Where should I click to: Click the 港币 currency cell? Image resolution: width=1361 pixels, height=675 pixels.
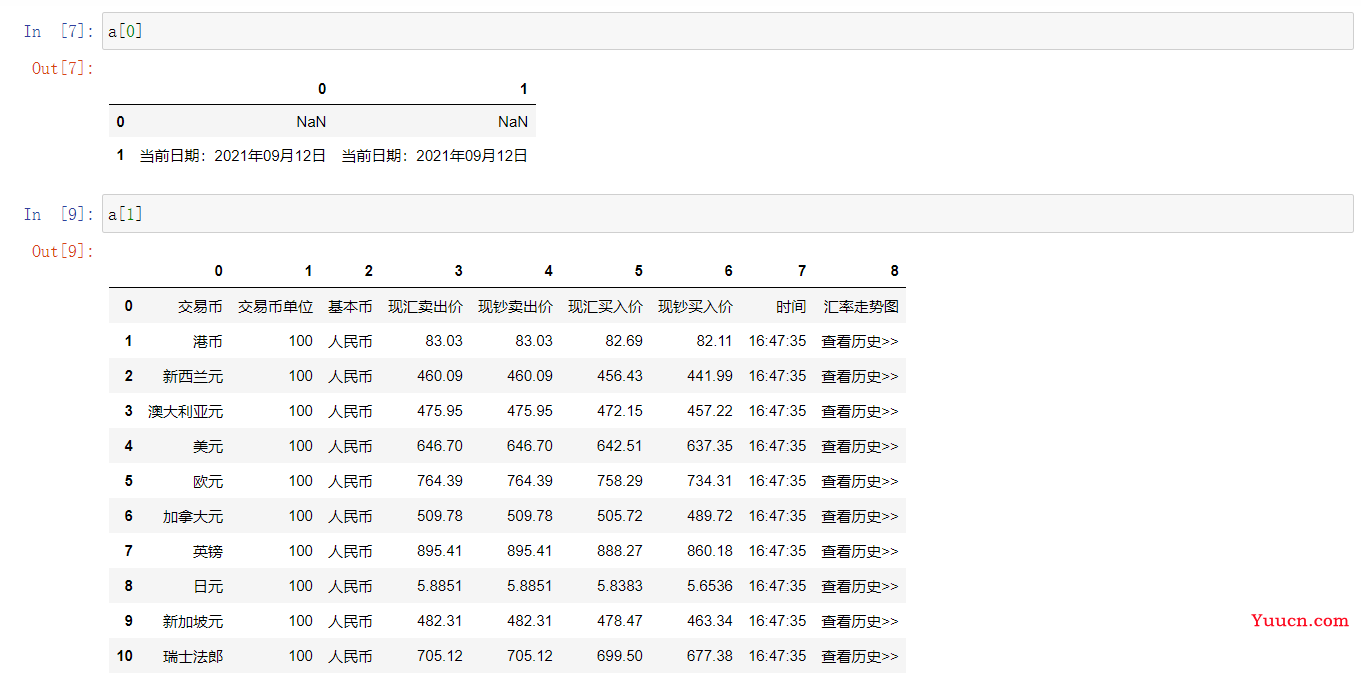point(208,341)
